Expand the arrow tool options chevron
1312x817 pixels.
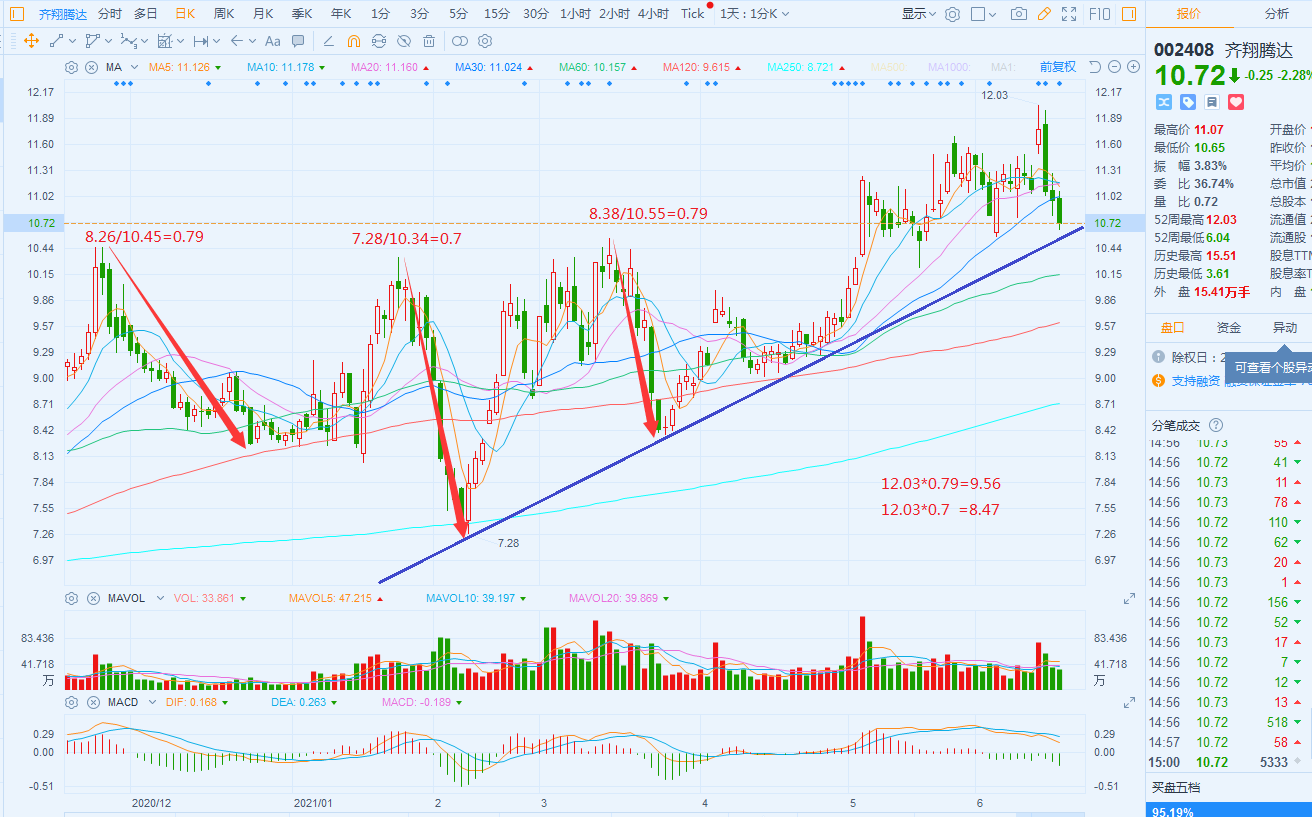252,41
